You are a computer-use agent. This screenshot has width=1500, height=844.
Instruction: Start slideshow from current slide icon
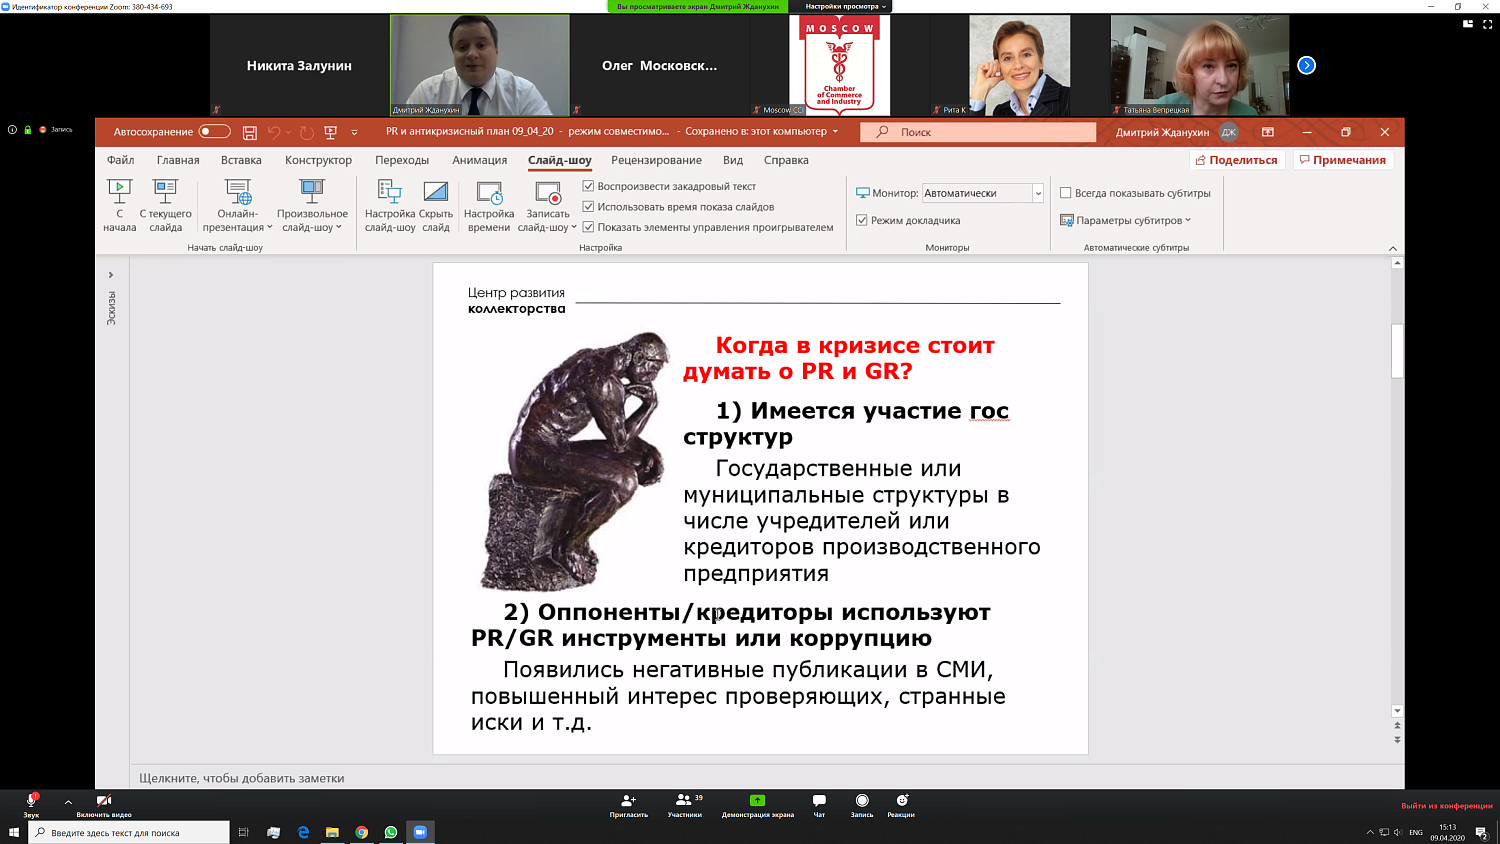tap(165, 191)
